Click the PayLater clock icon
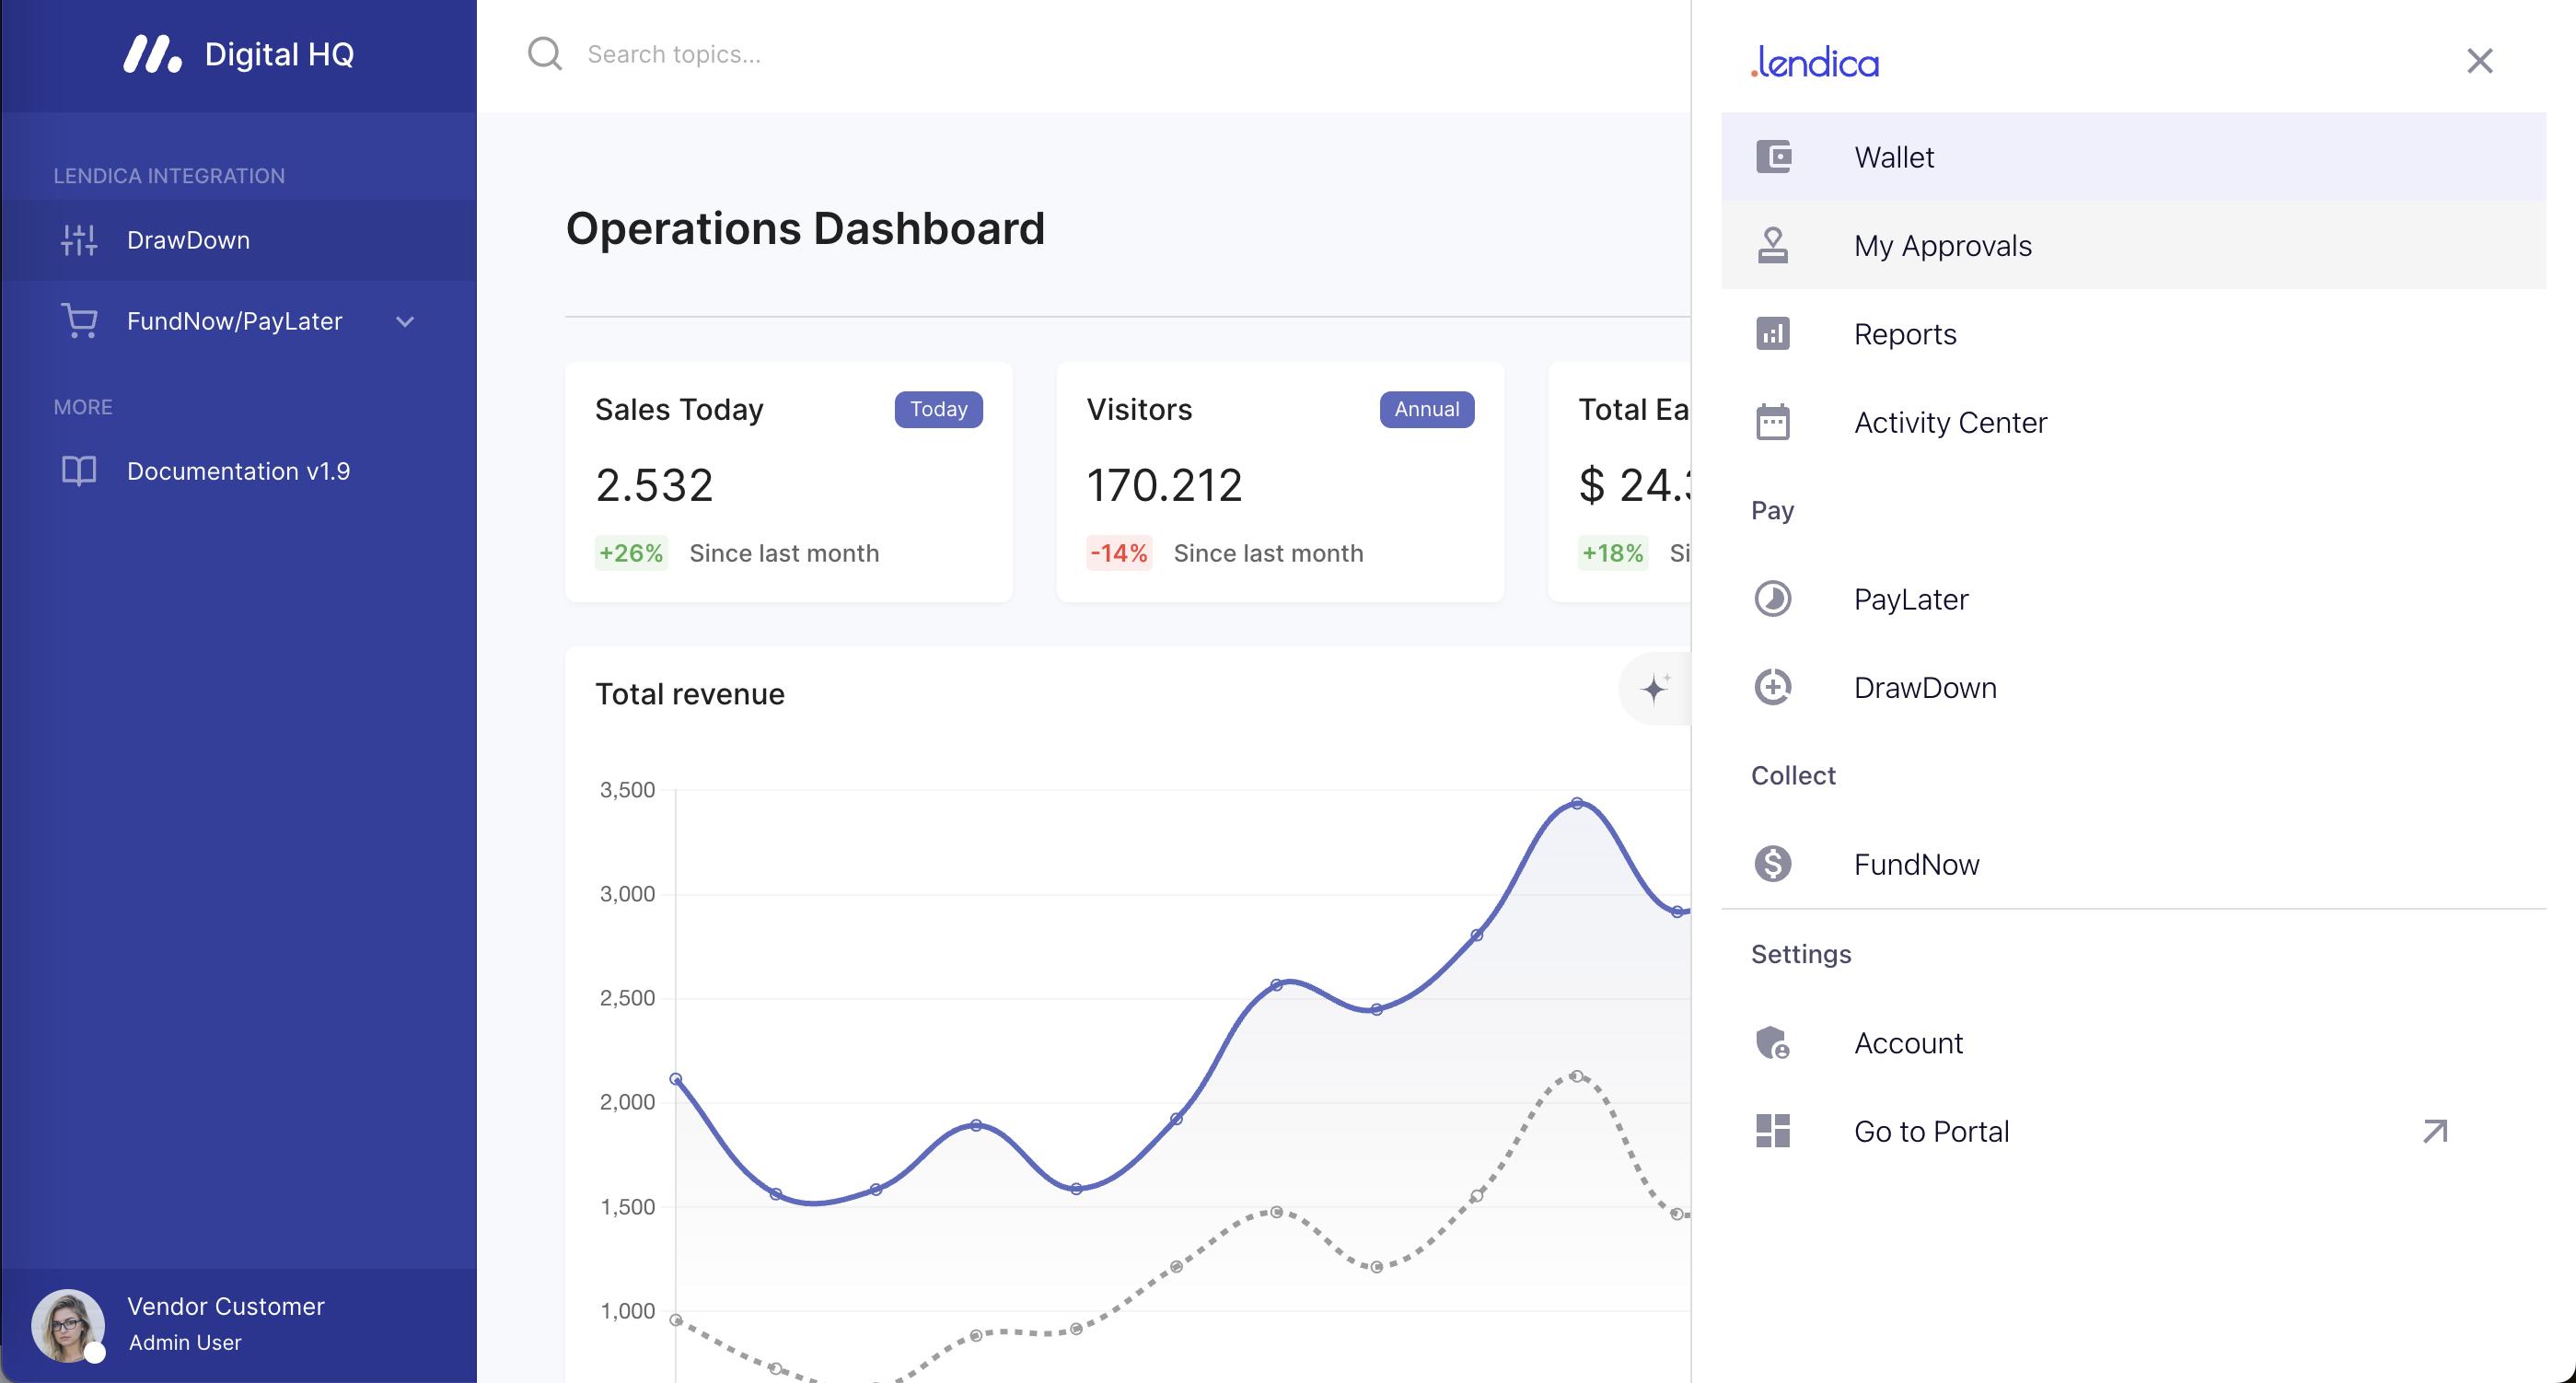This screenshot has width=2576, height=1383. point(1773,599)
